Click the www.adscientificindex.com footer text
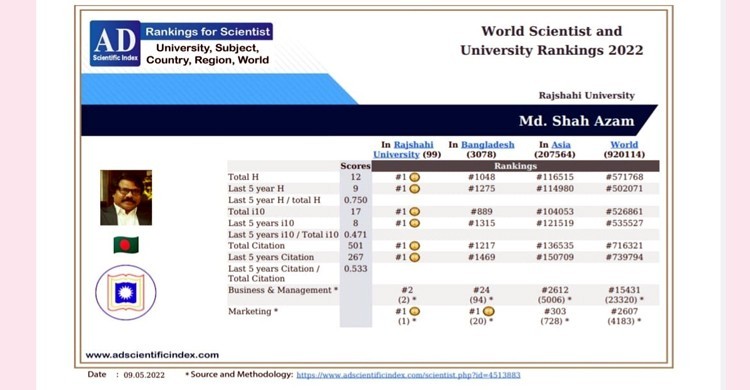The height and width of the screenshot is (390, 750). tap(152, 355)
